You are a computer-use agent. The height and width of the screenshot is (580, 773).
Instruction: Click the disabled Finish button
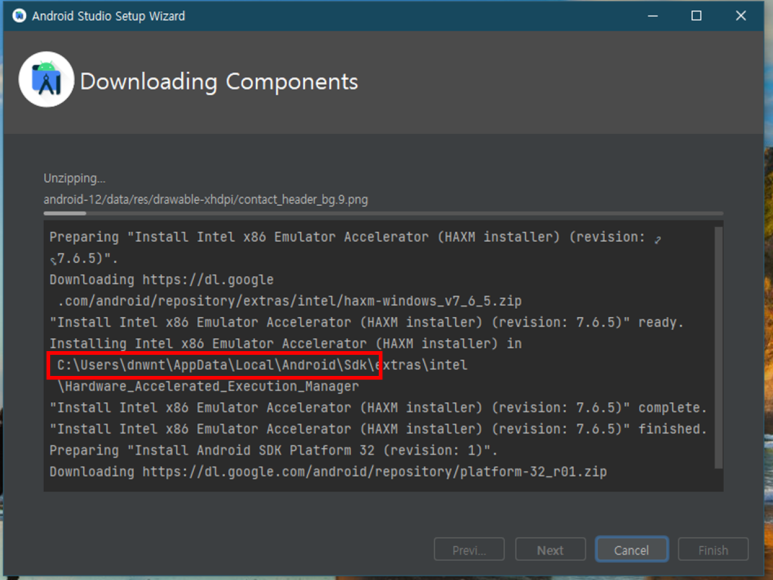click(713, 549)
